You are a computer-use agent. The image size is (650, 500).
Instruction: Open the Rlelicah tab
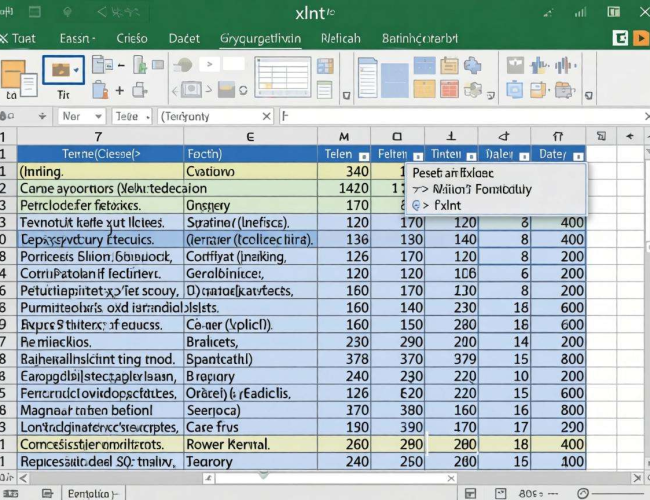pos(341,39)
